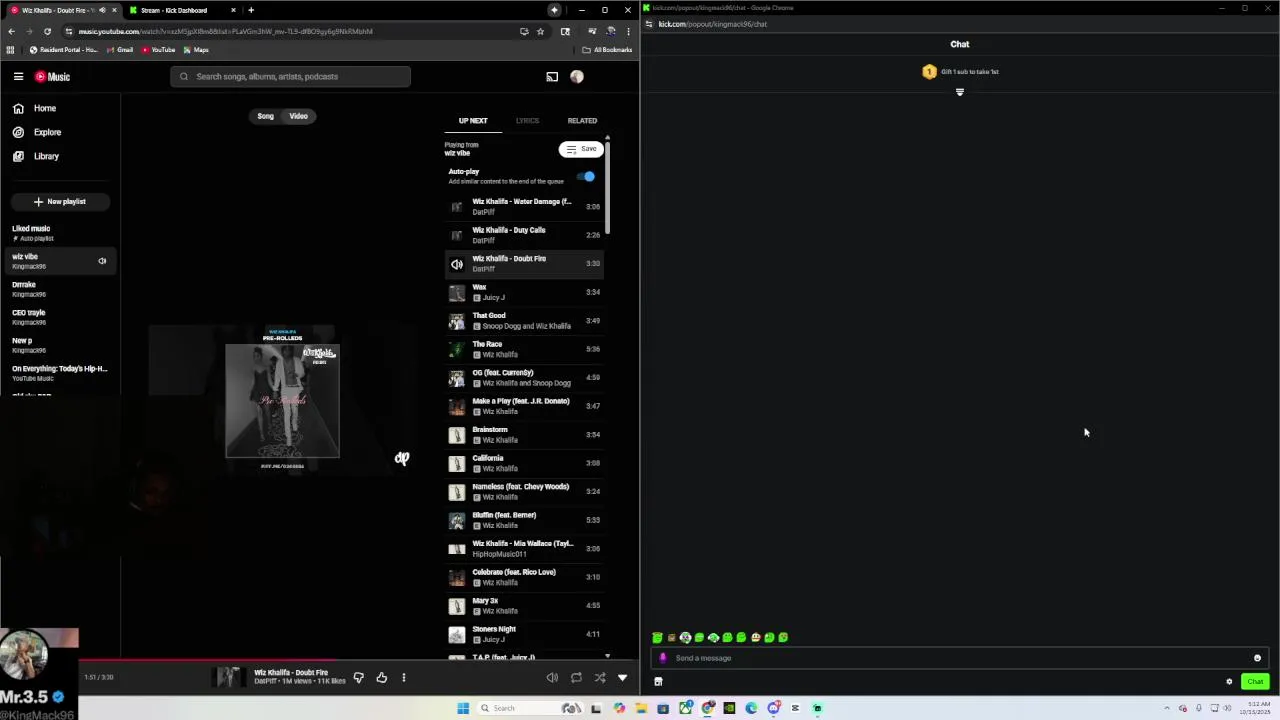
Task: Switch to Video mode
Action: pos(299,116)
